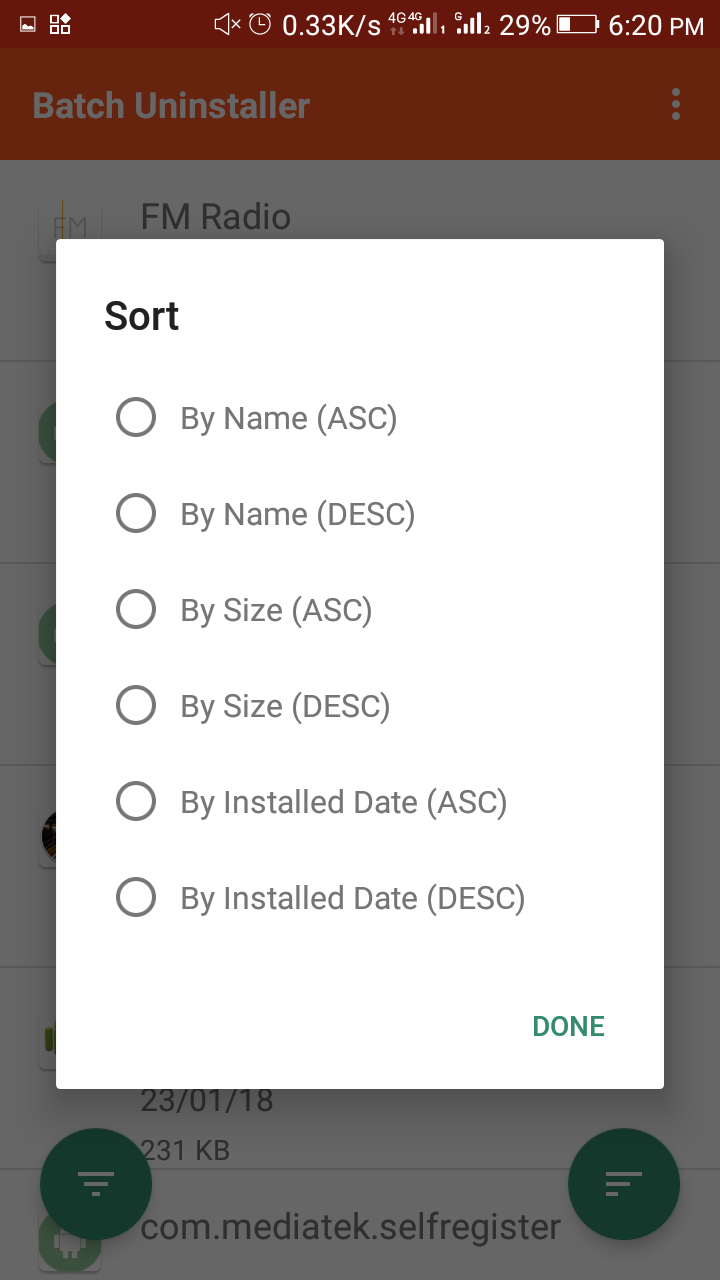
Task: Tap the com.mediatek.selfregister list item
Action: click(x=350, y=1226)
